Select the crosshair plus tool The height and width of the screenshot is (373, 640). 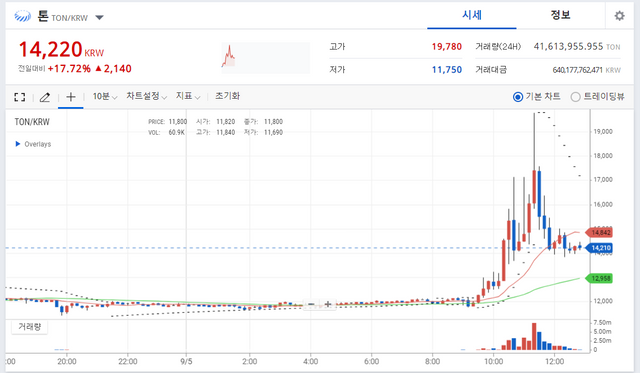[71, 97]
